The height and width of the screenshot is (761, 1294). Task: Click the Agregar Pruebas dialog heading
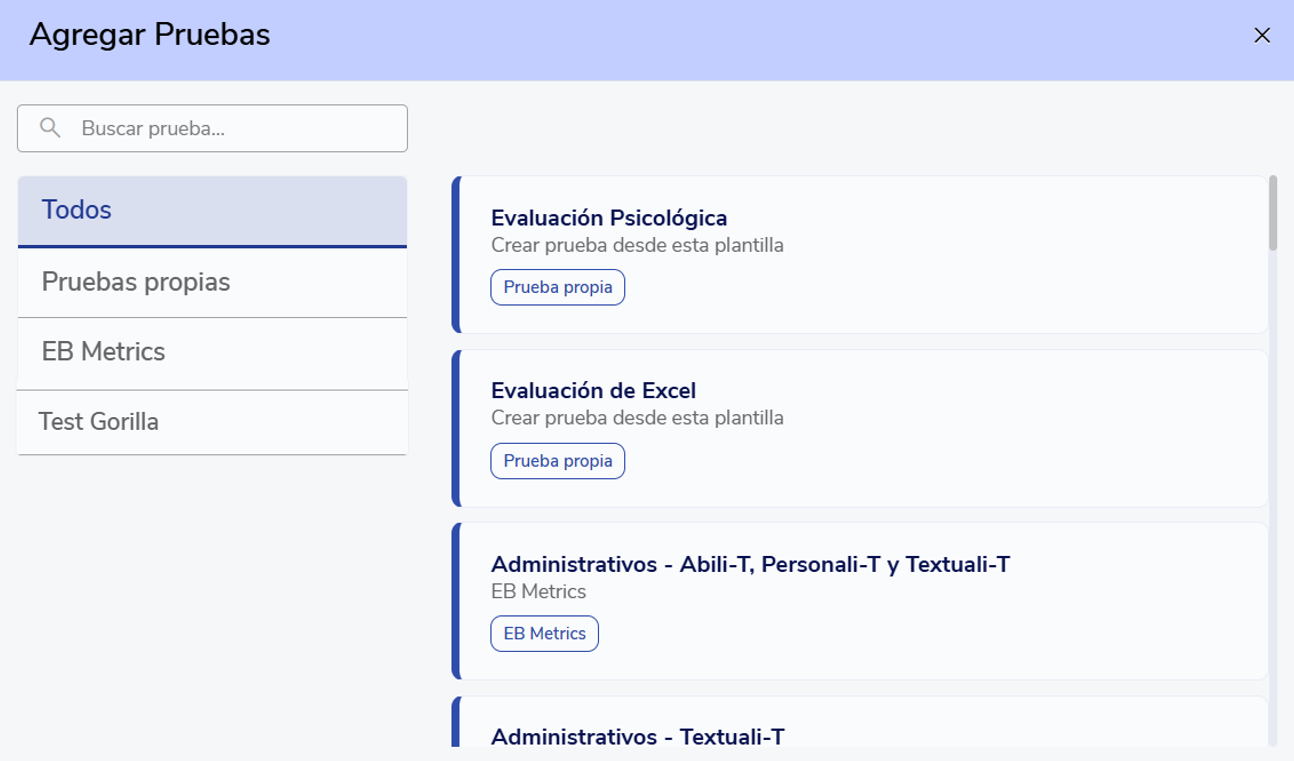point(150,36)
